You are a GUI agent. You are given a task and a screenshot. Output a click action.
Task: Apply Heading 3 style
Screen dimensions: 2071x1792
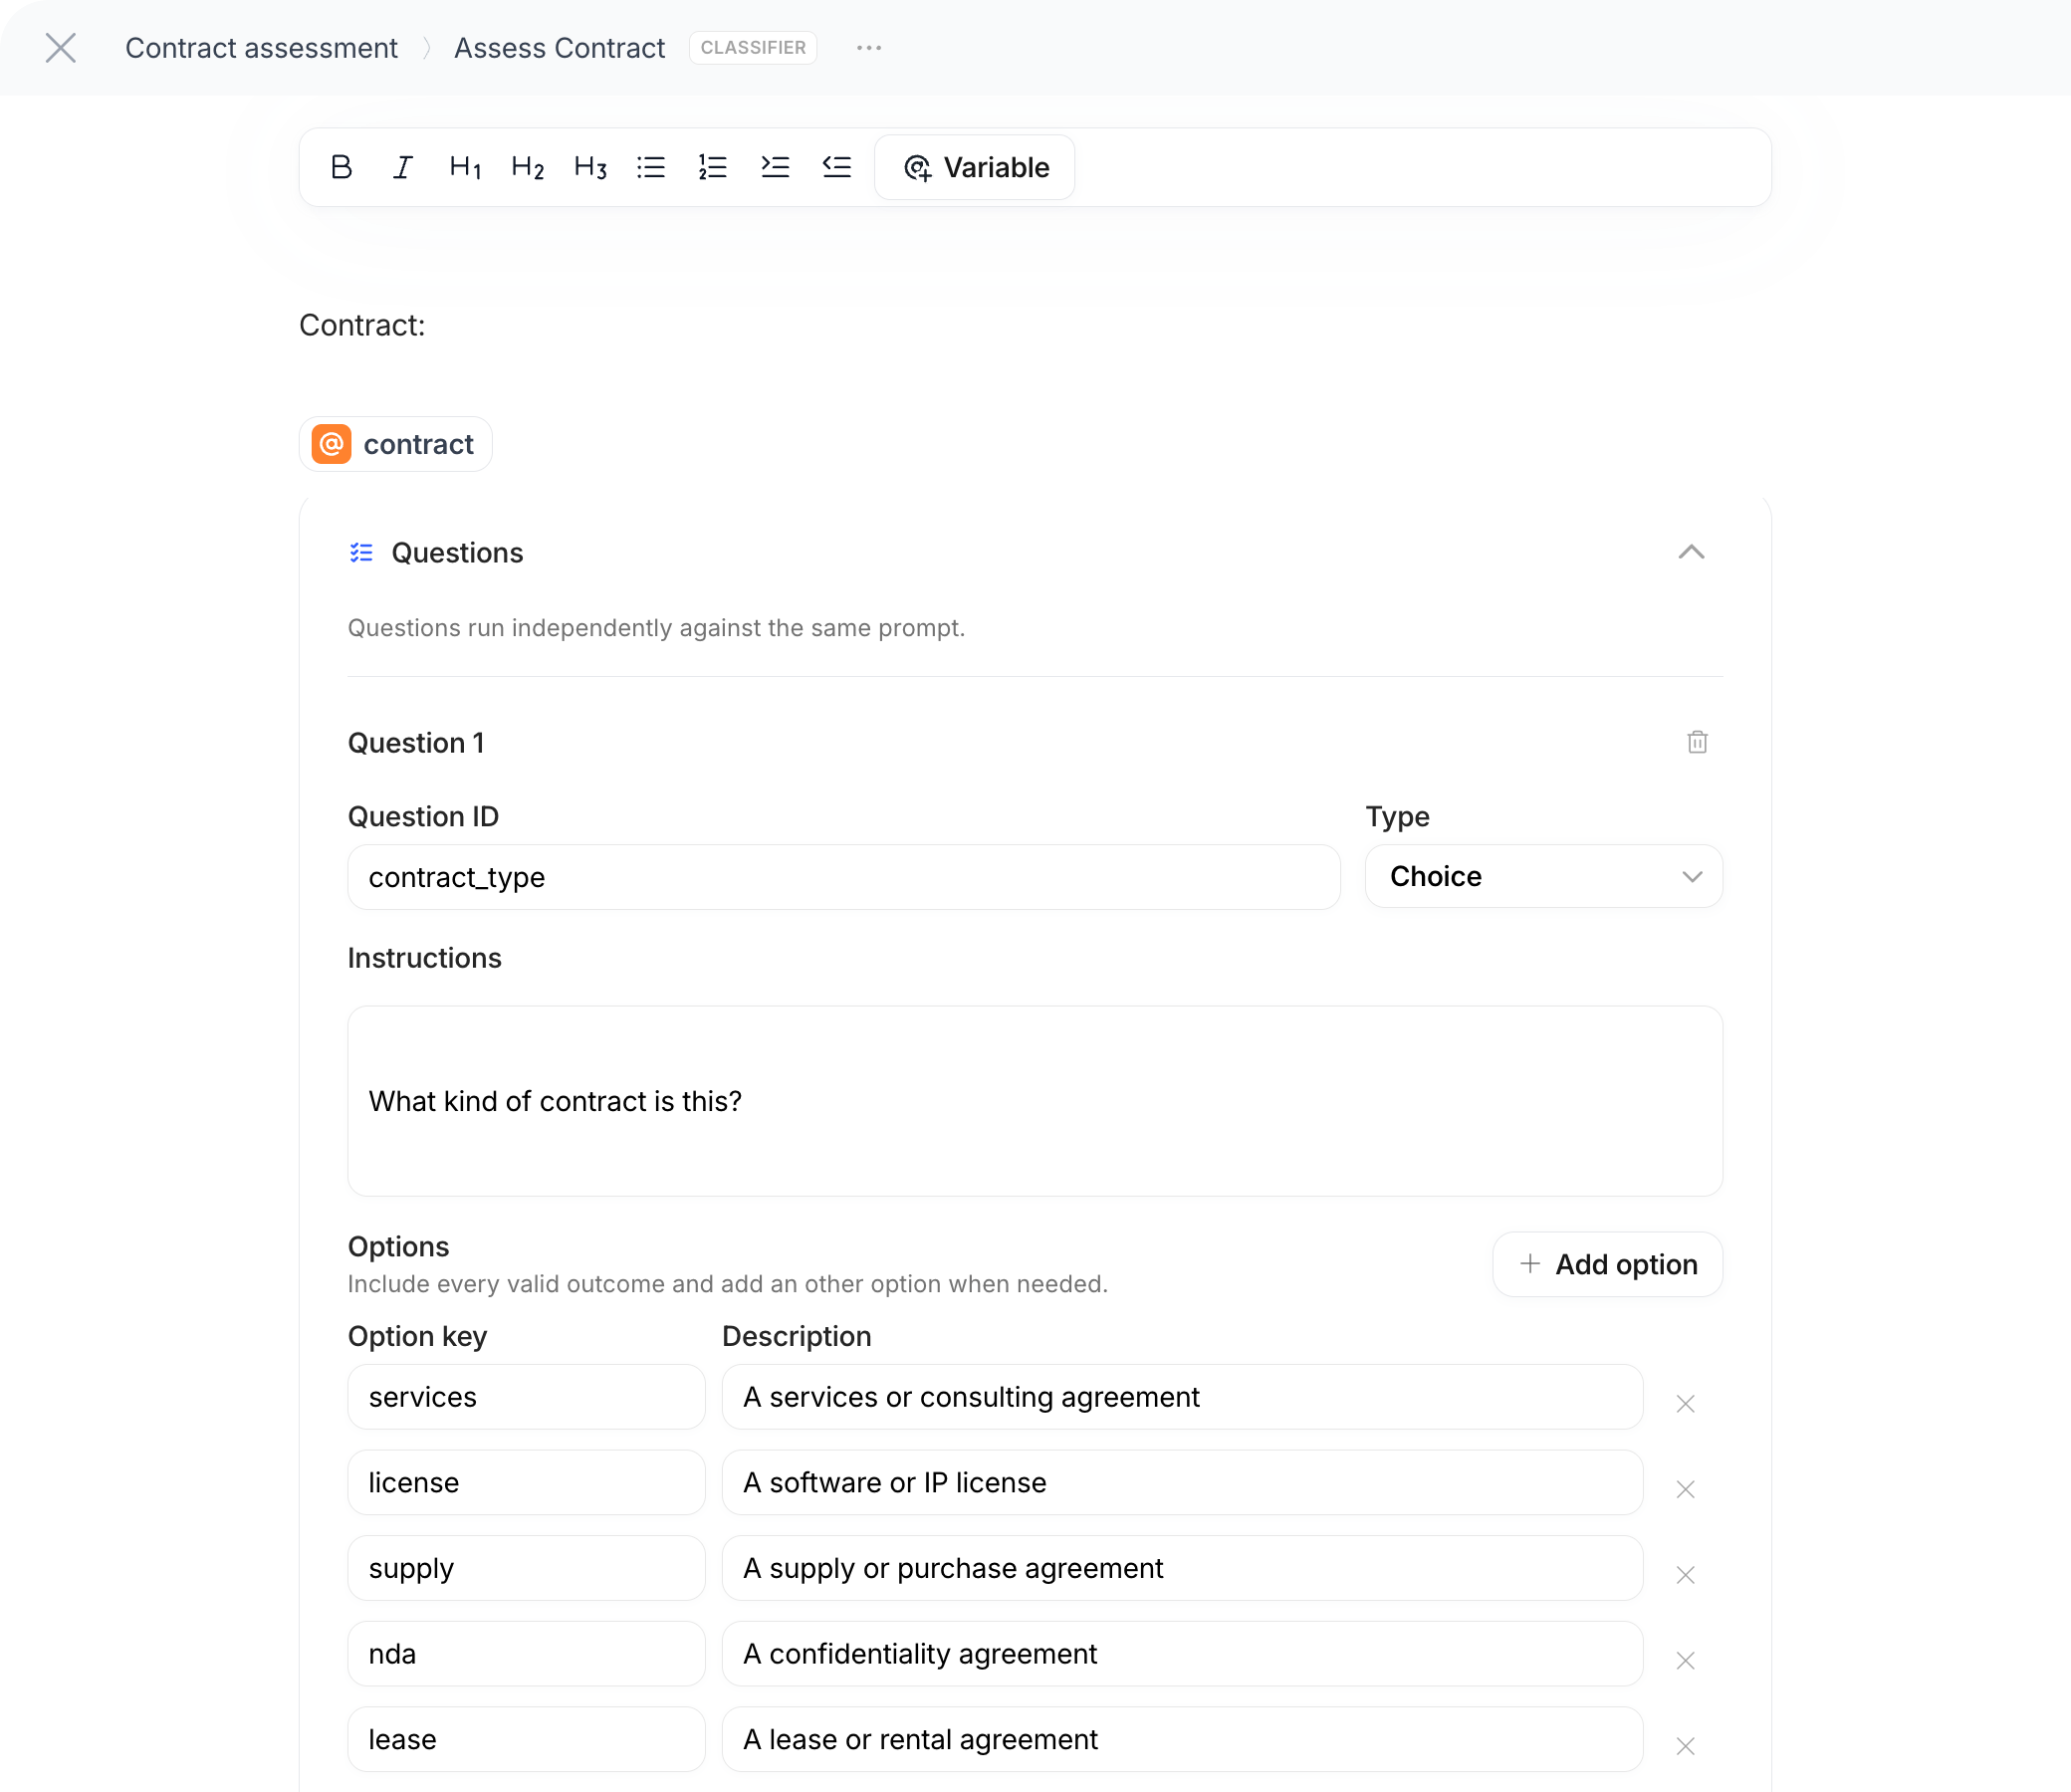[x=590, y=167]
